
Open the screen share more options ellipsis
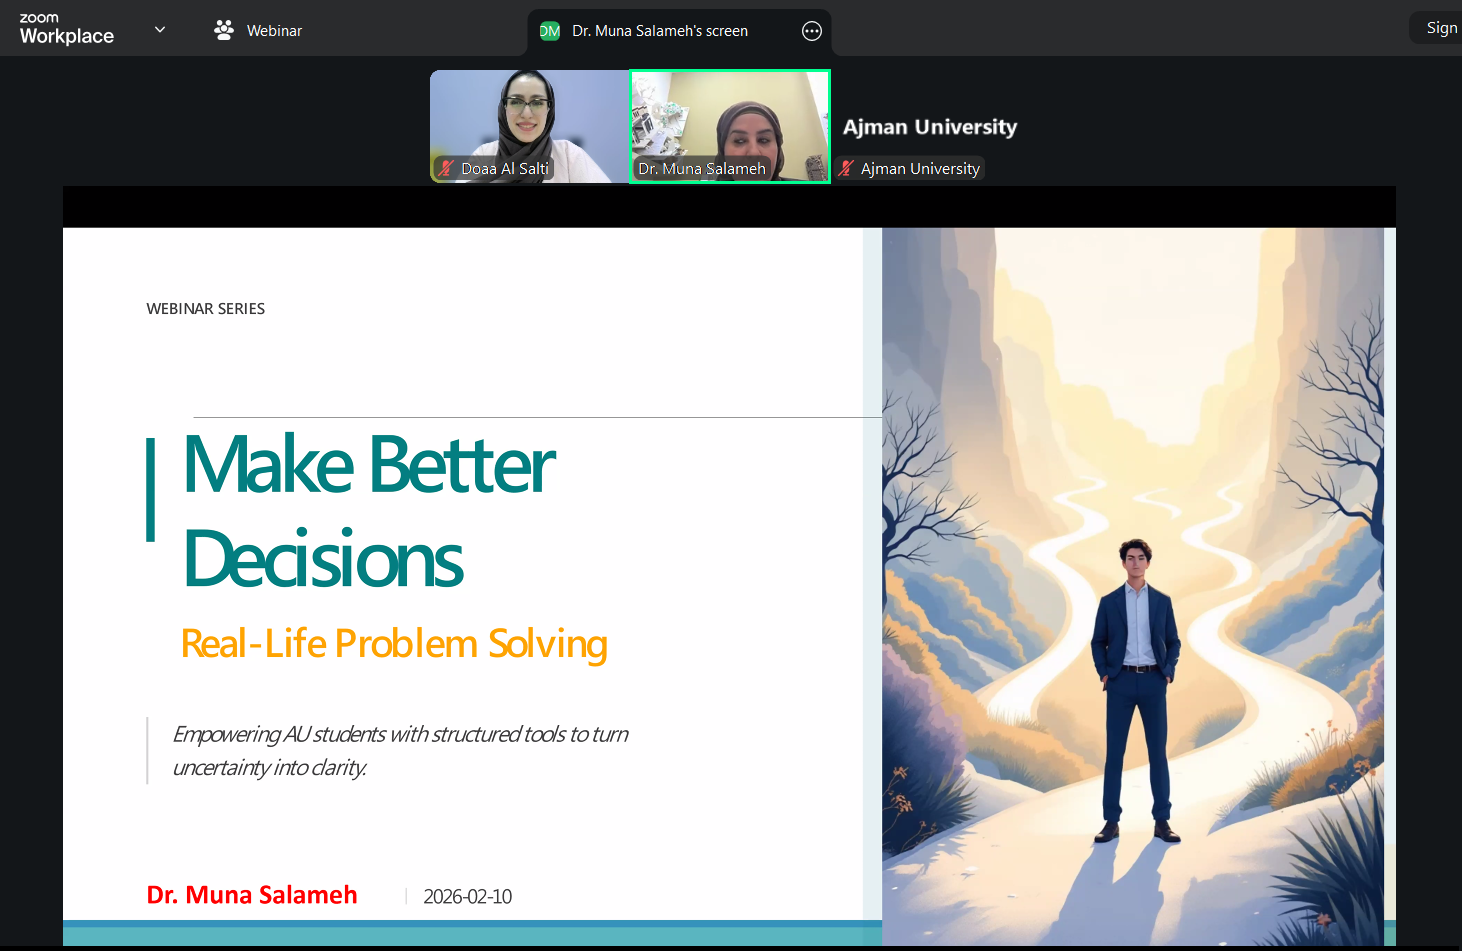[x=812, y=31]
